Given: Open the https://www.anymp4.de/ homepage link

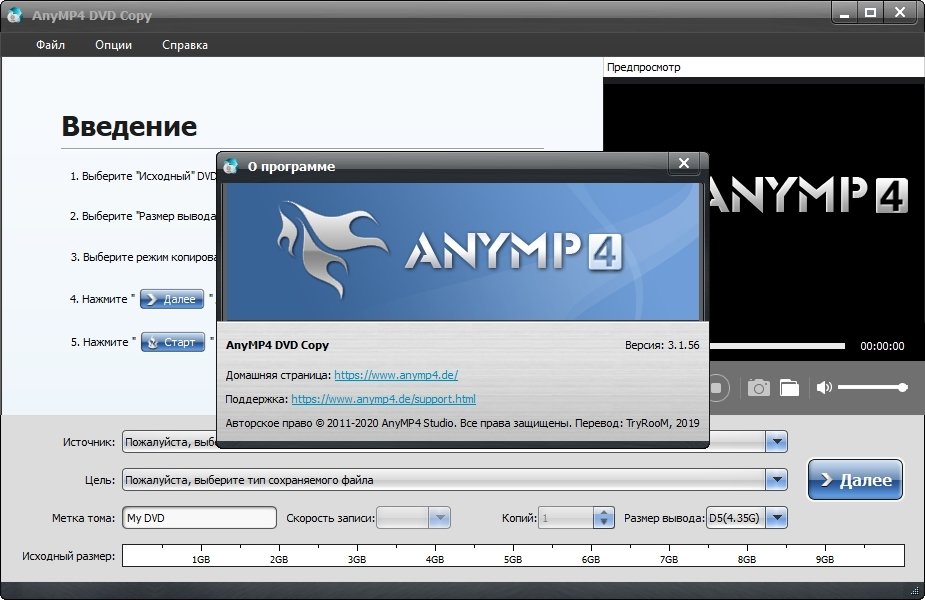Looking at the screenshot, I should click(x=396, y=375).
